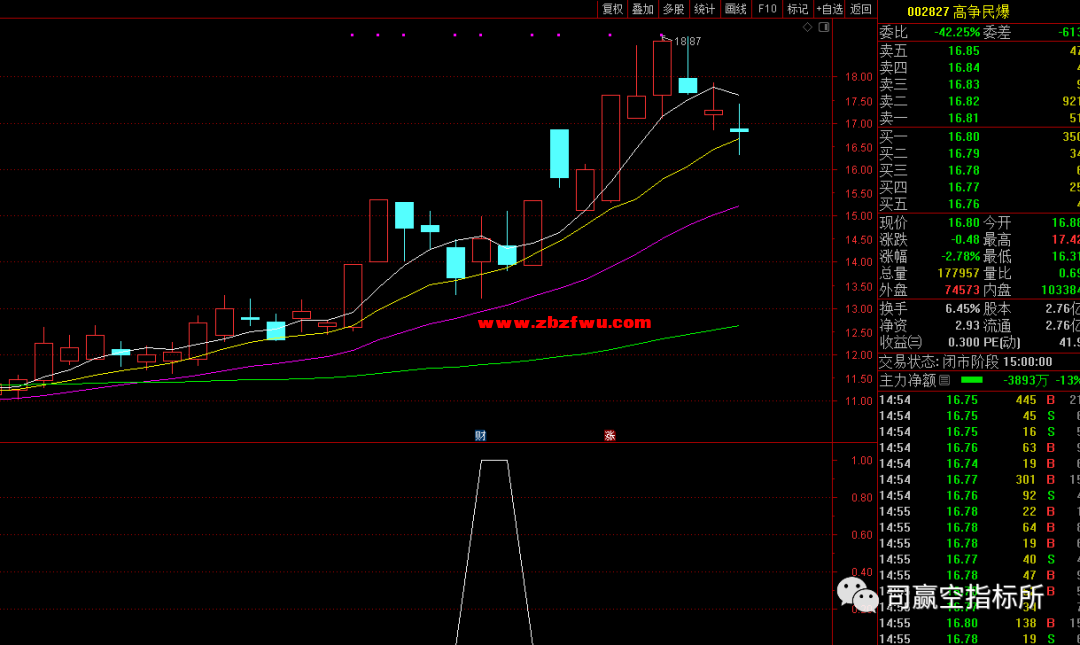This screenshot has width=1080, height=645.
Task: Click the 涨 marker on chart
Action: click(x=610, y=435)
